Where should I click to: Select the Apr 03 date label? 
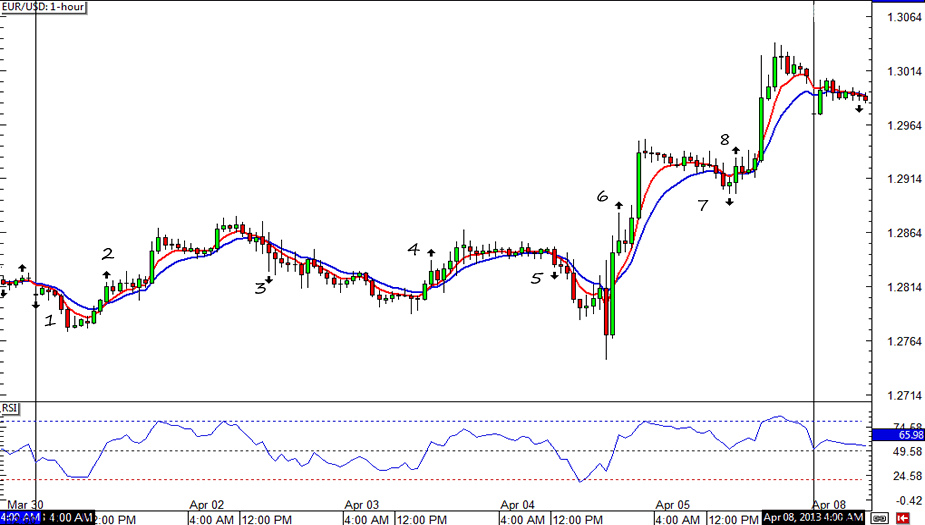[362, 506]
